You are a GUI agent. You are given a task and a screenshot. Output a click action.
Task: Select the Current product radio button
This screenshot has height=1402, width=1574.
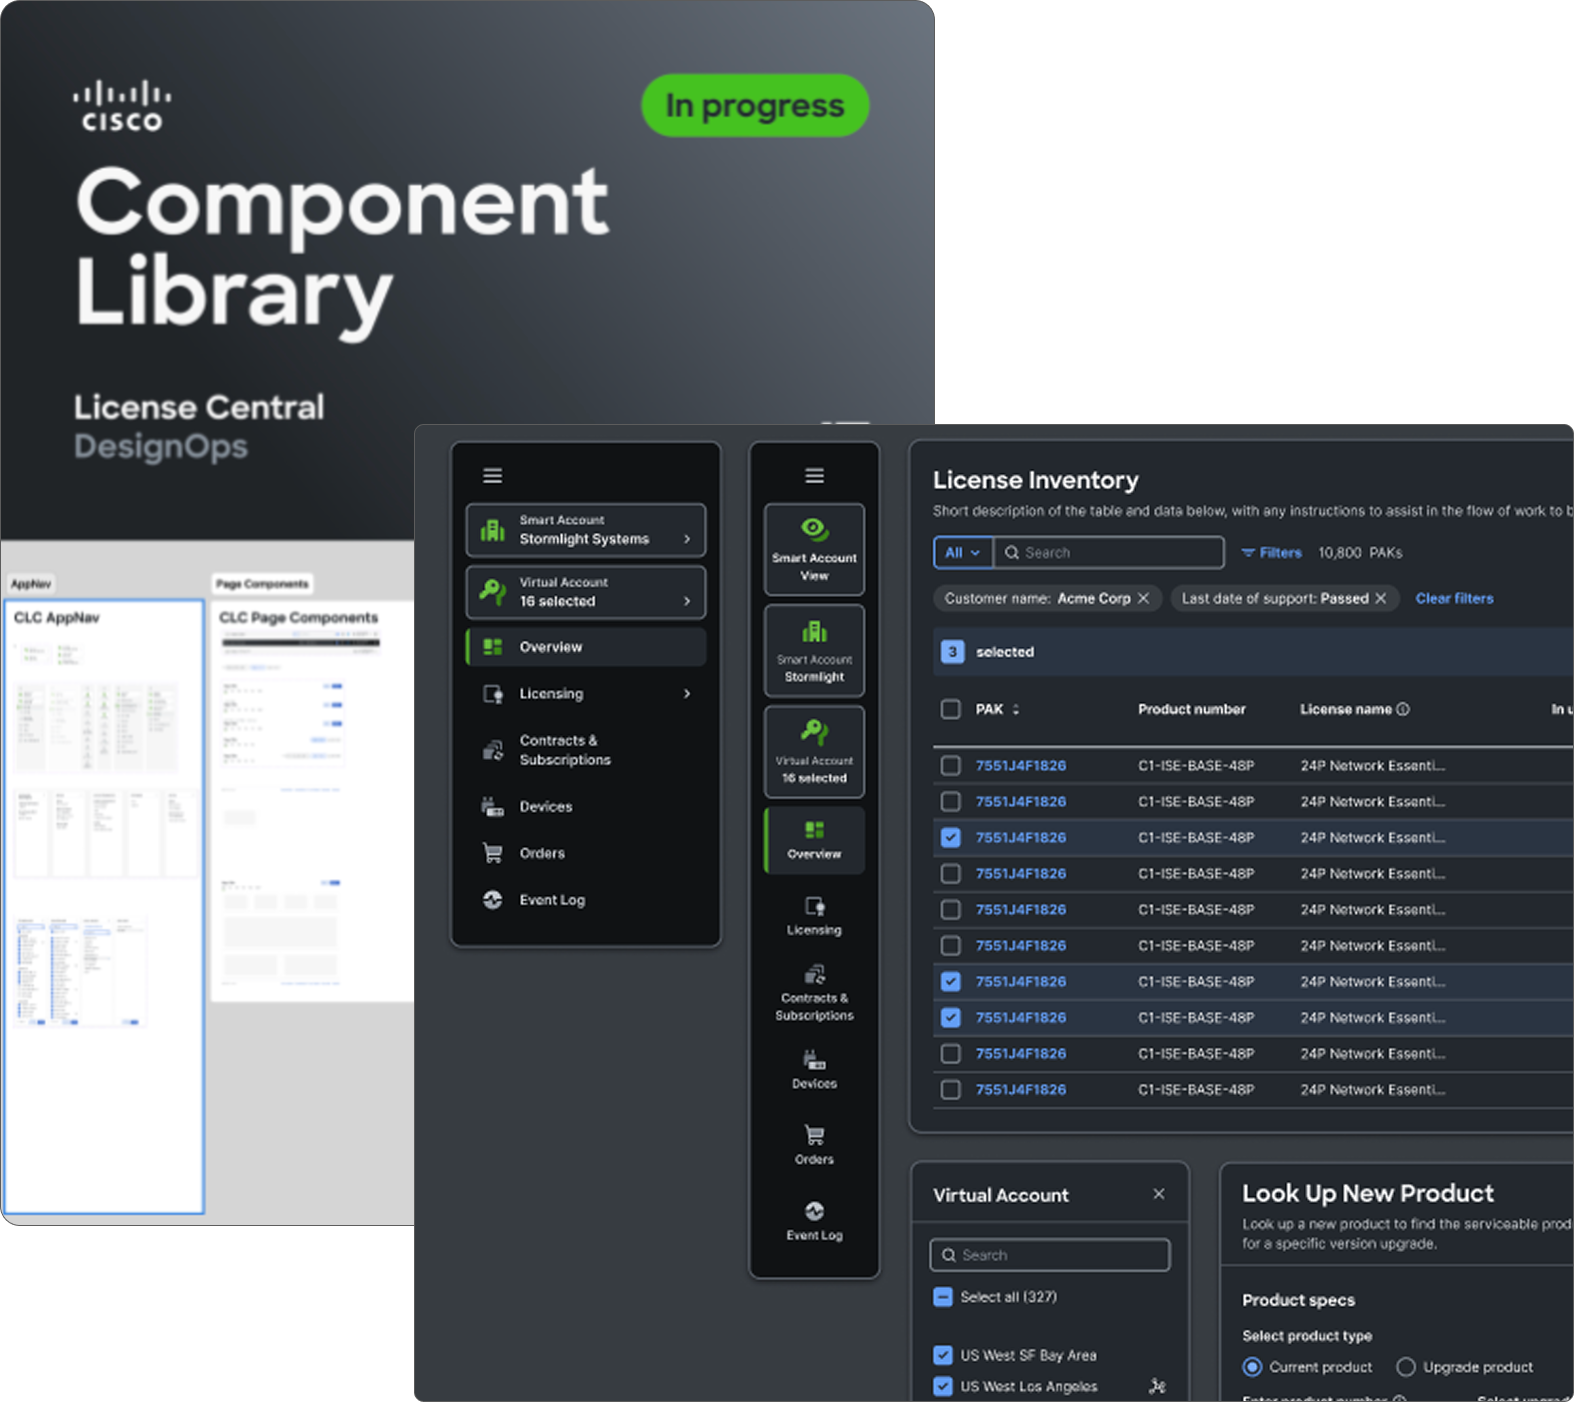1252,1367
